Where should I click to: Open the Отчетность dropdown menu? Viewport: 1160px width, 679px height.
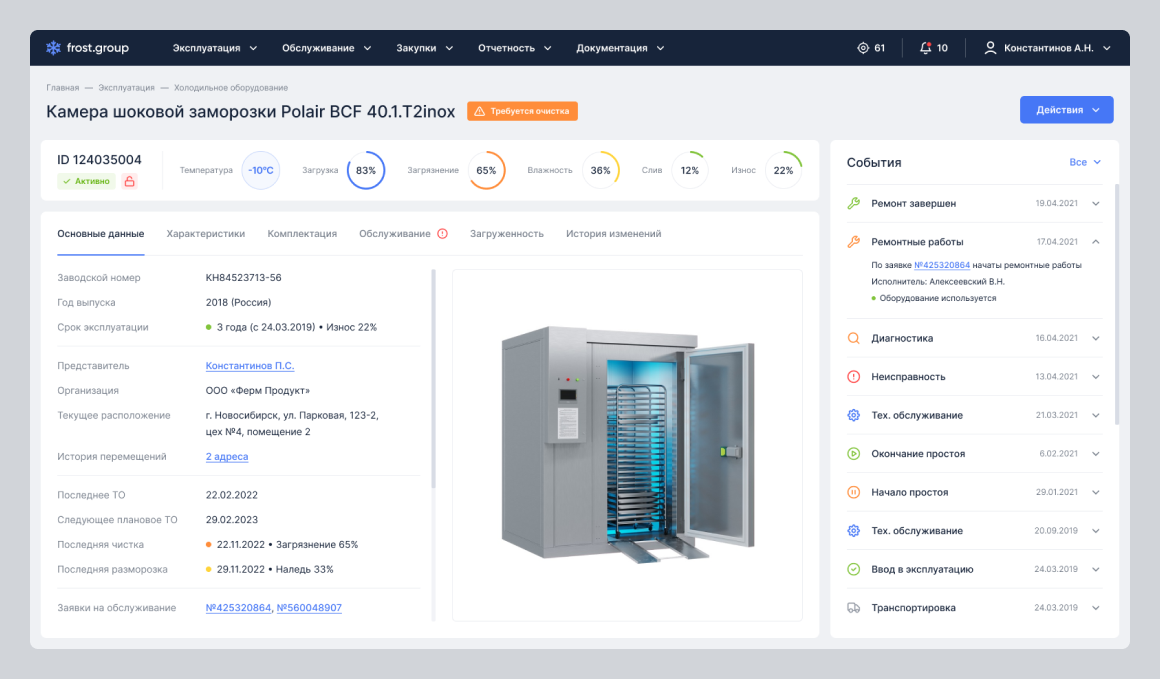tap(515, 48)
